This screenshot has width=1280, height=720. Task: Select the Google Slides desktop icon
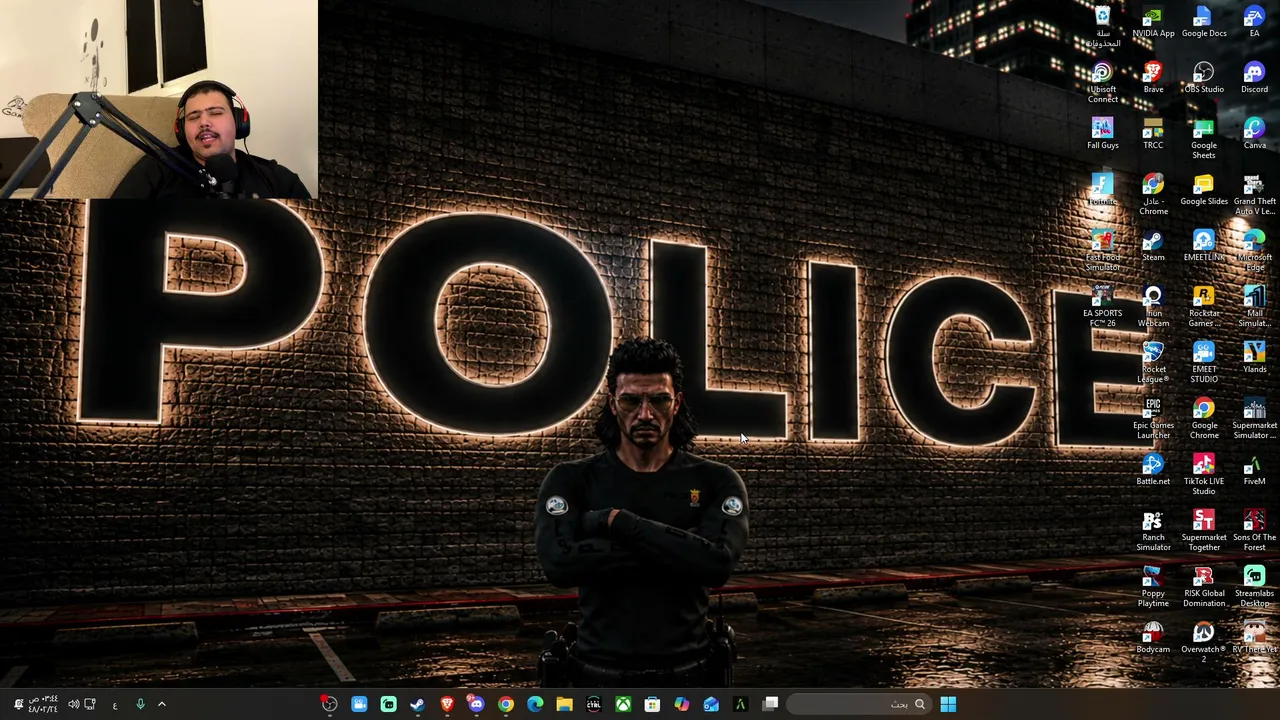coord(1204,191)
